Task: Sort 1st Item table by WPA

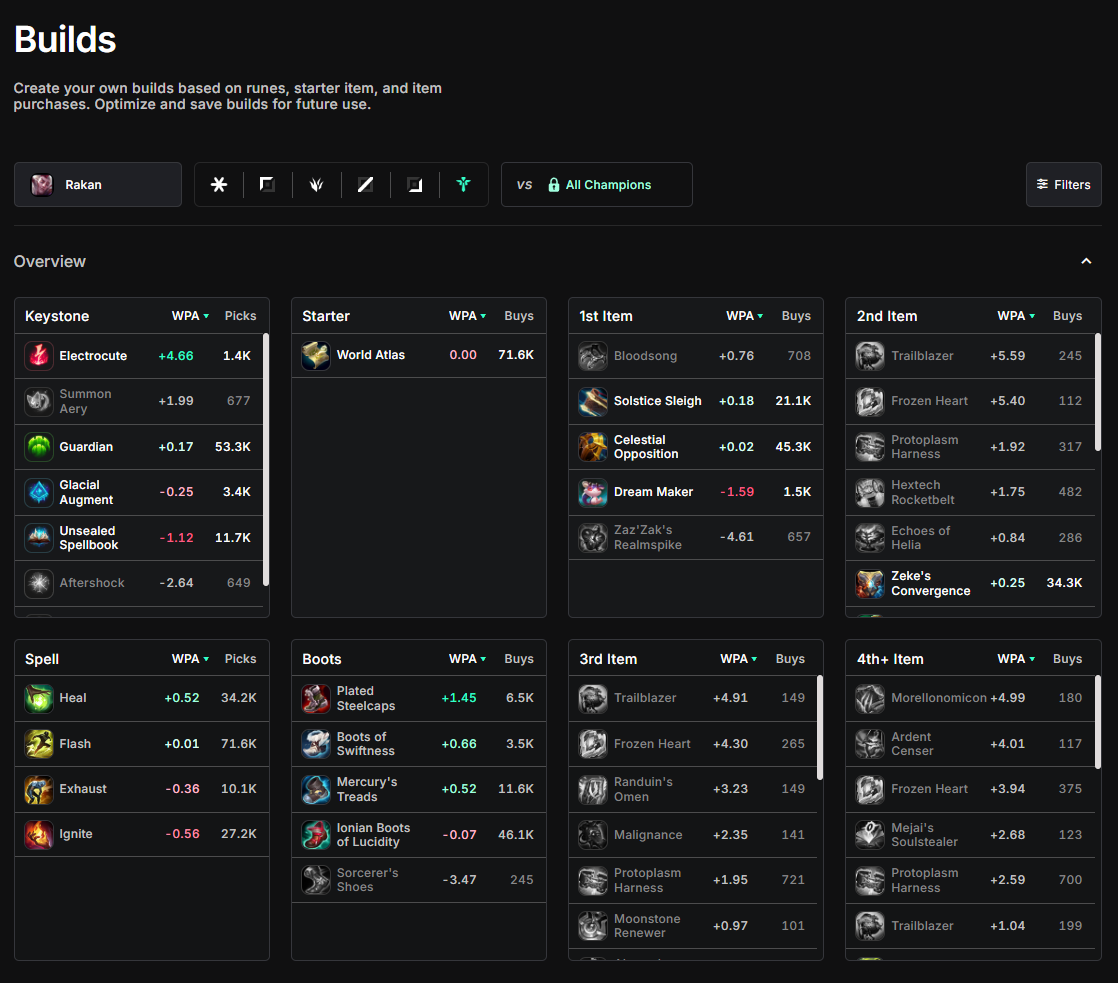Action: pyautogui.click(x=744, y=316)
